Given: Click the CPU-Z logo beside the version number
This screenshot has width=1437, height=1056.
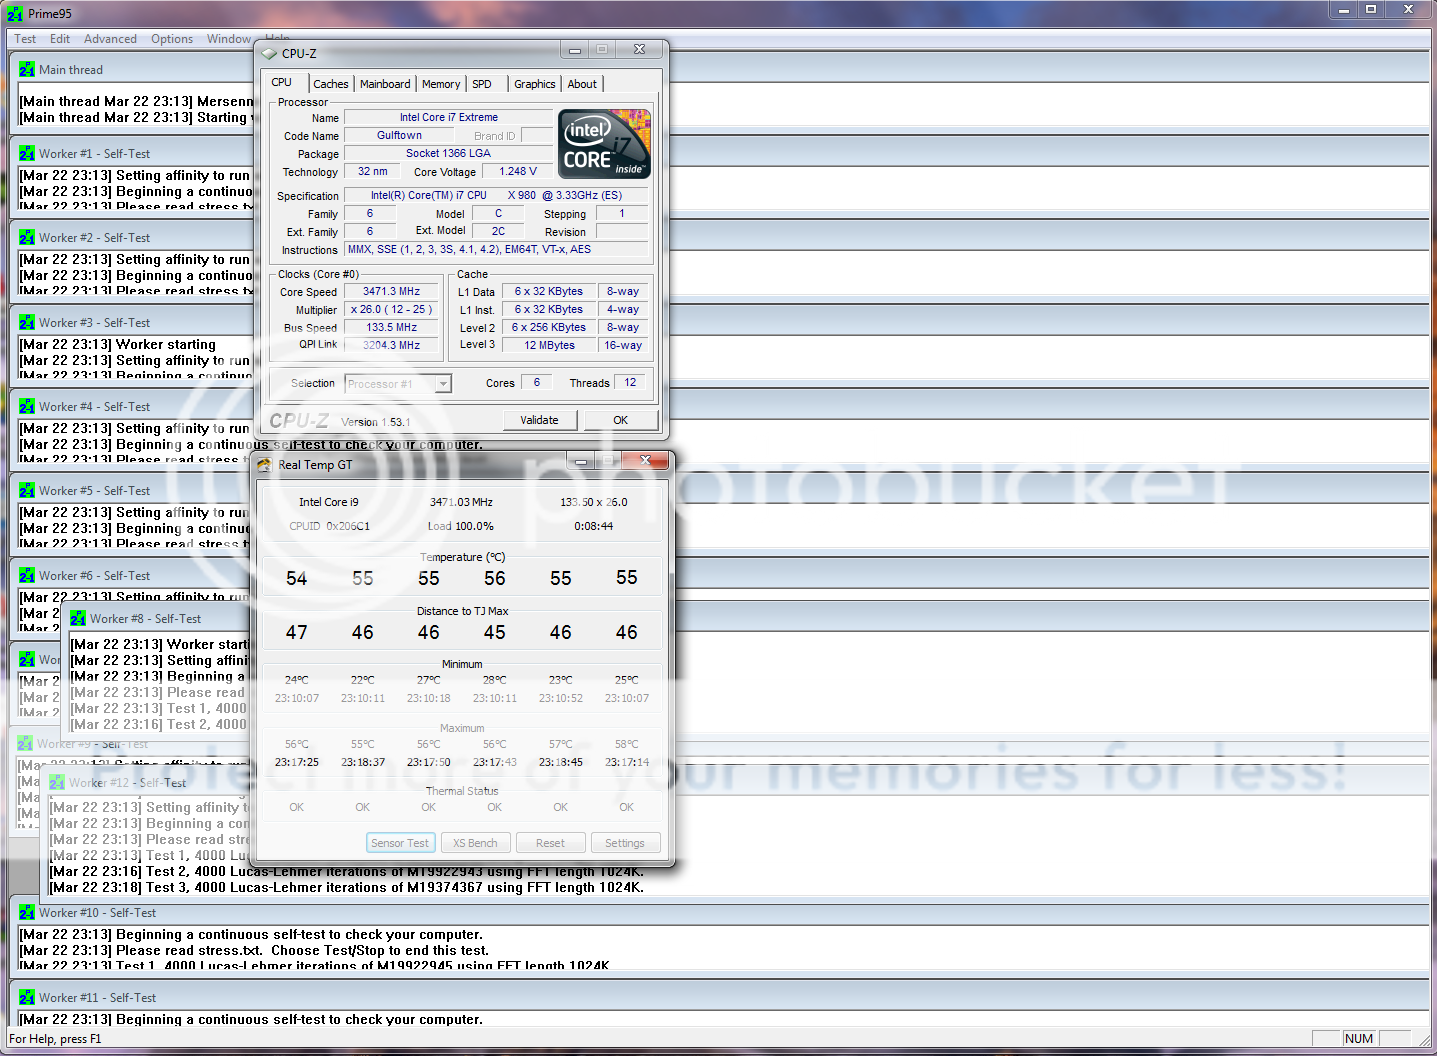Looking at the screenshot, I should coord(299,420).
